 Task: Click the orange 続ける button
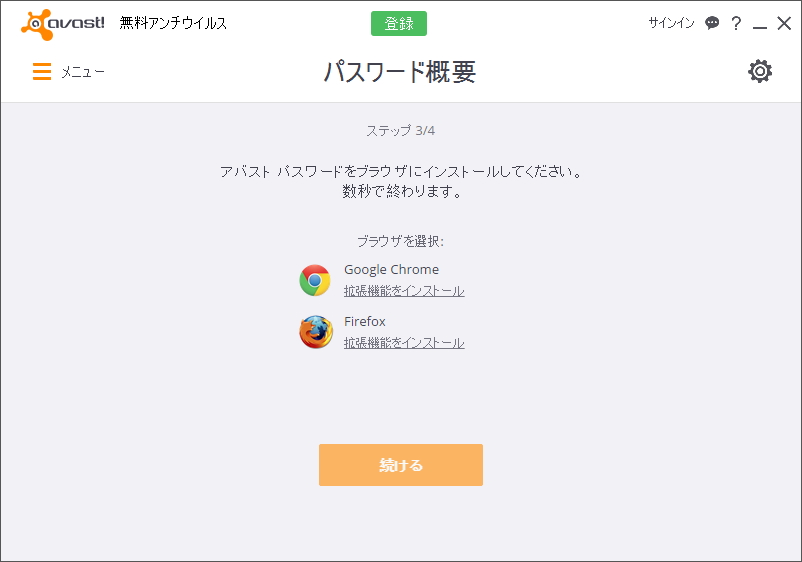(x=401, y=465)
